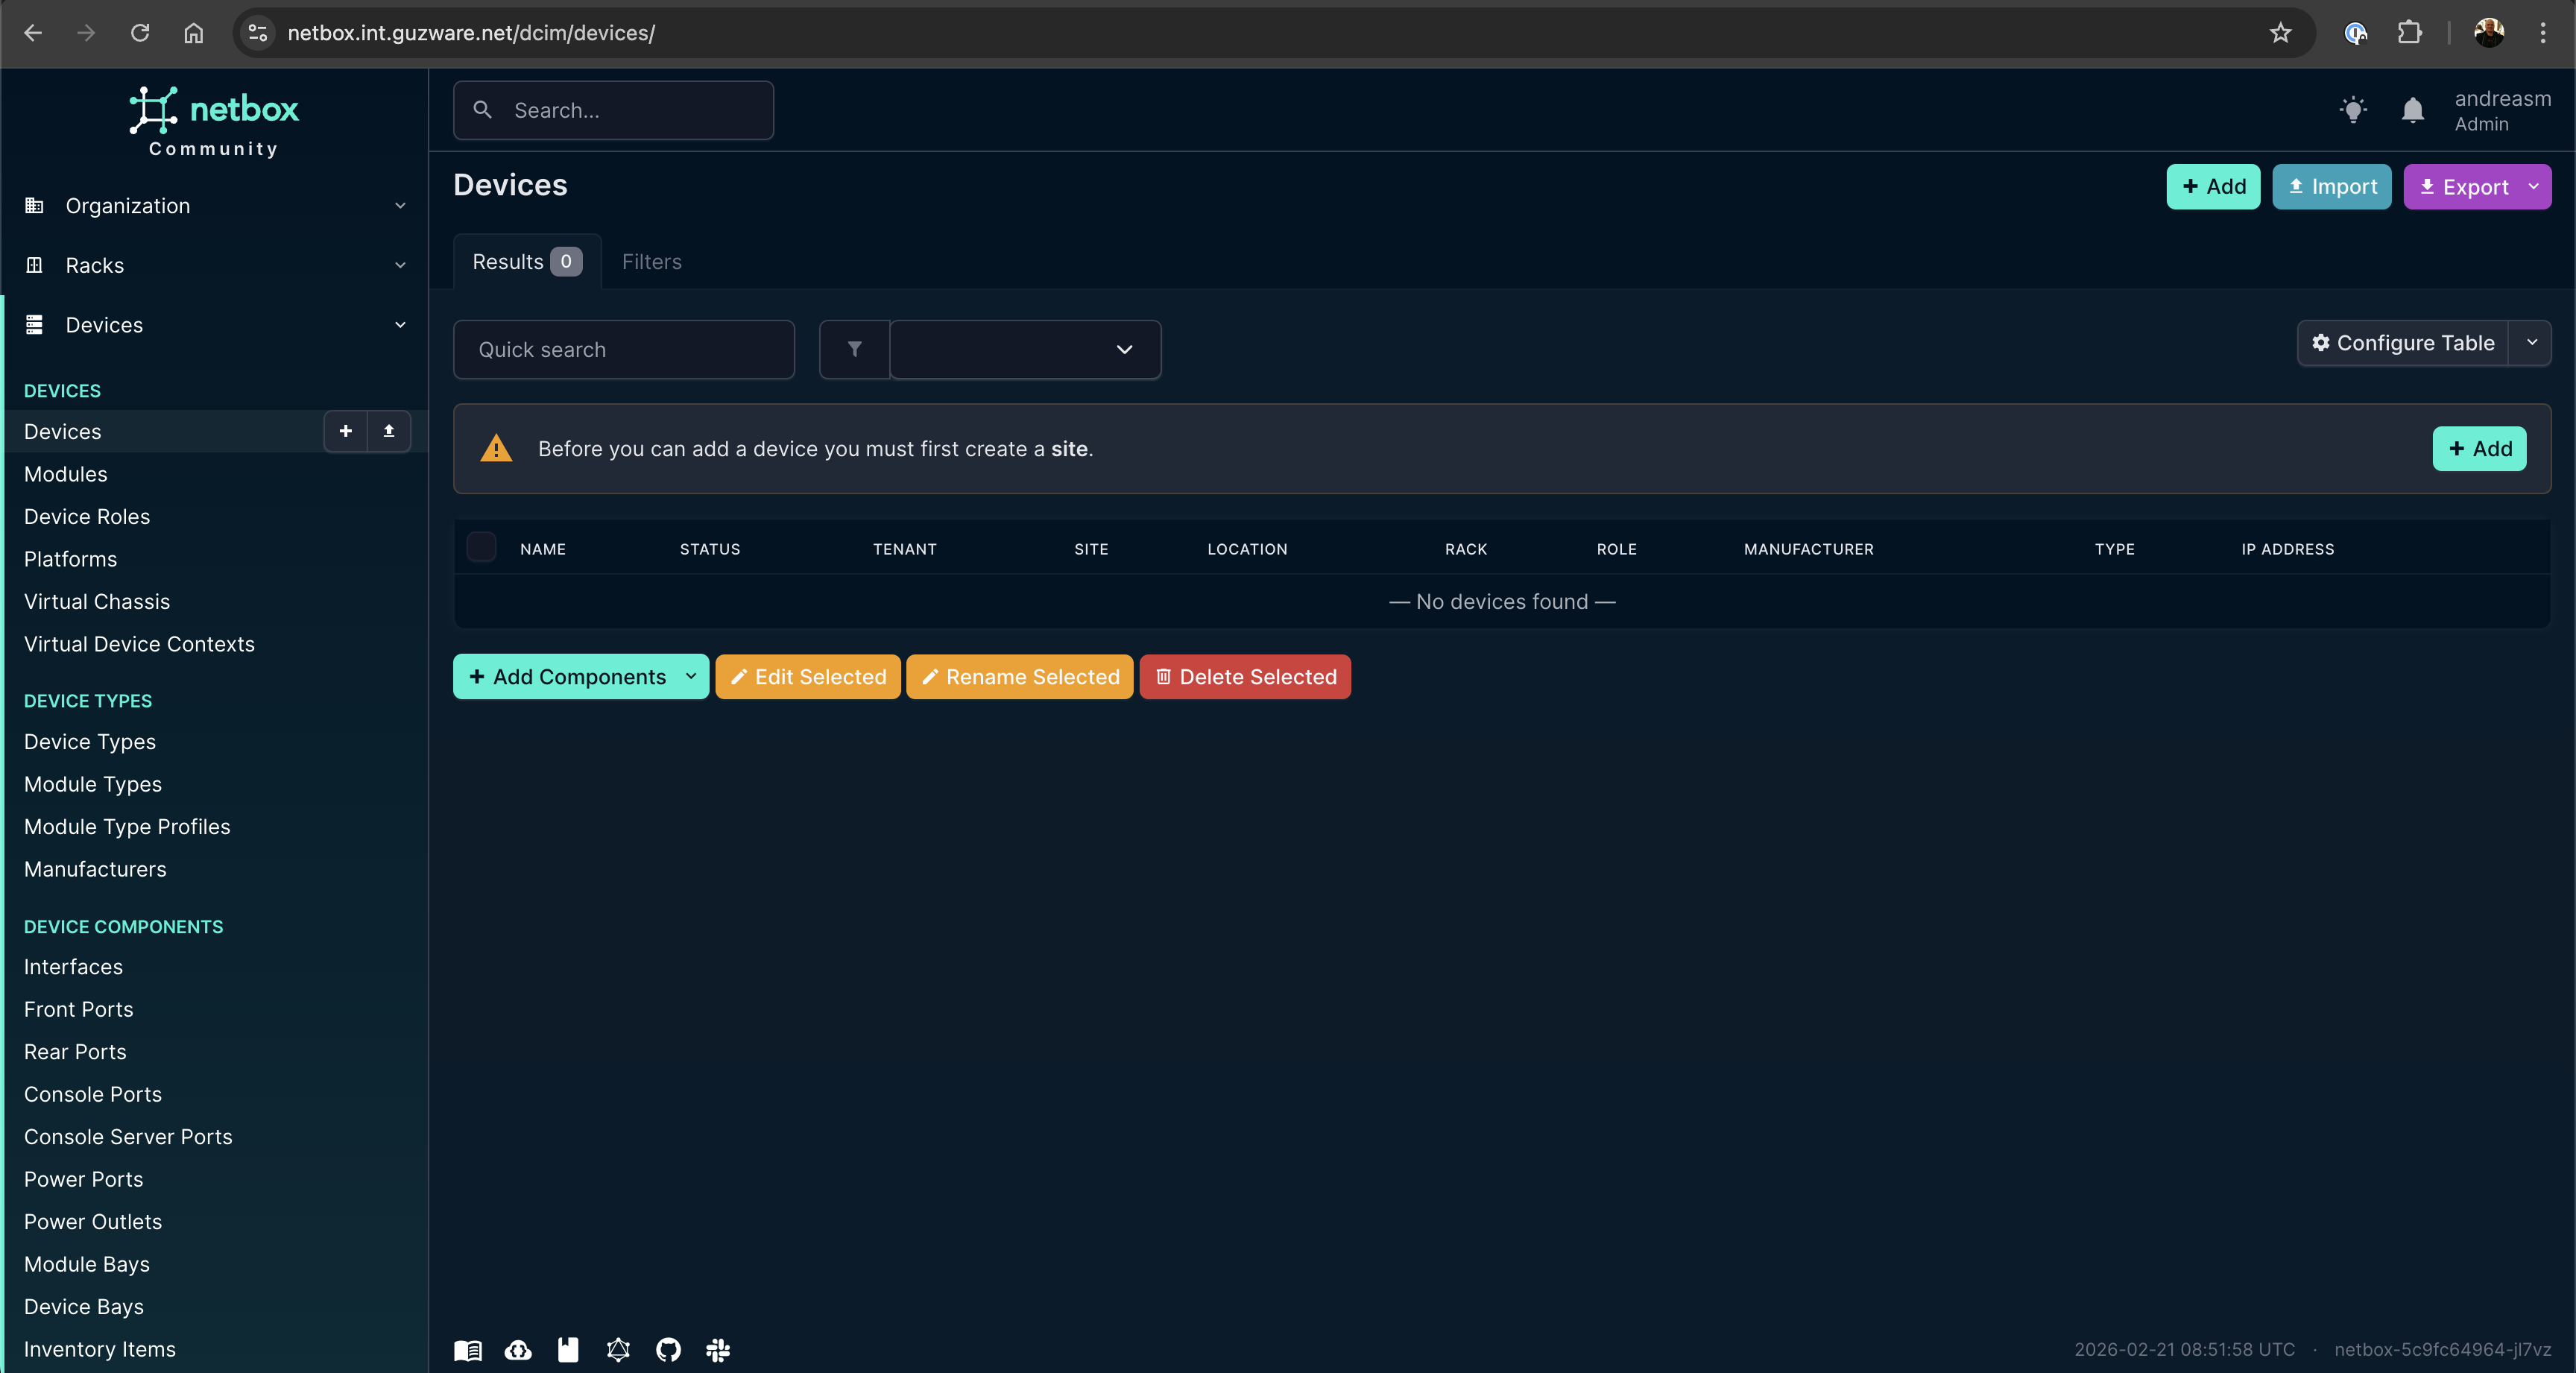Click inside the Quick search field

tap(623, 349)
